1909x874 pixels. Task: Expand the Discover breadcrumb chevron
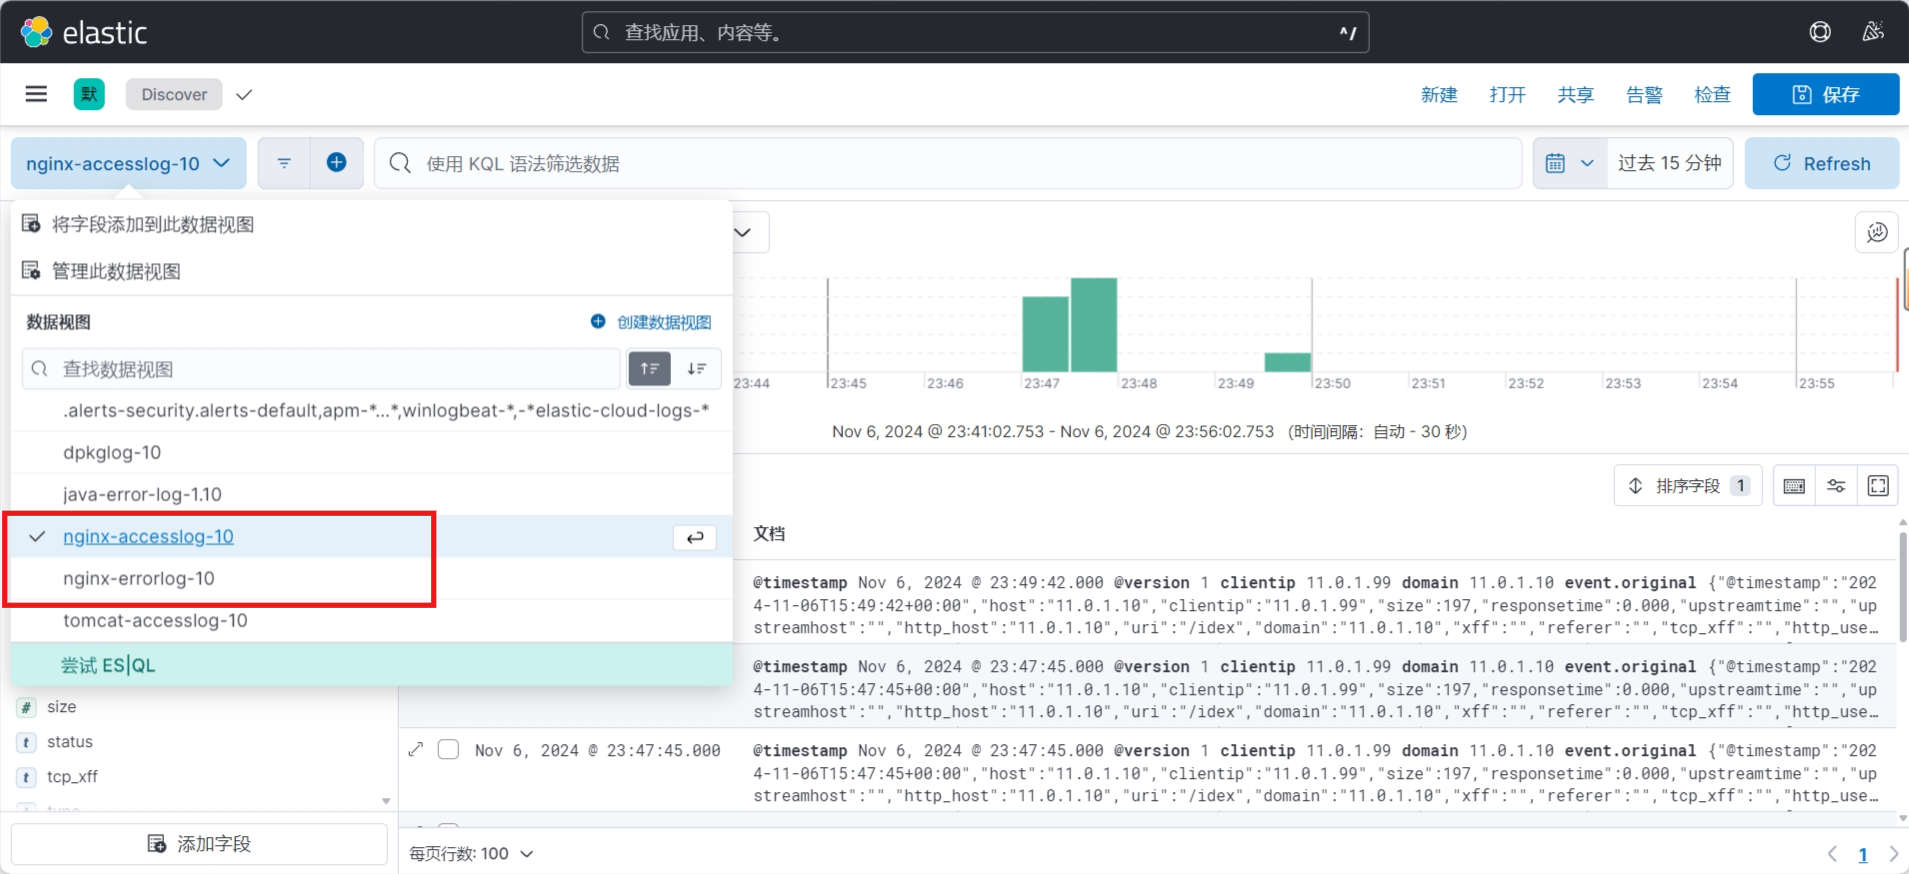(244, 94)
